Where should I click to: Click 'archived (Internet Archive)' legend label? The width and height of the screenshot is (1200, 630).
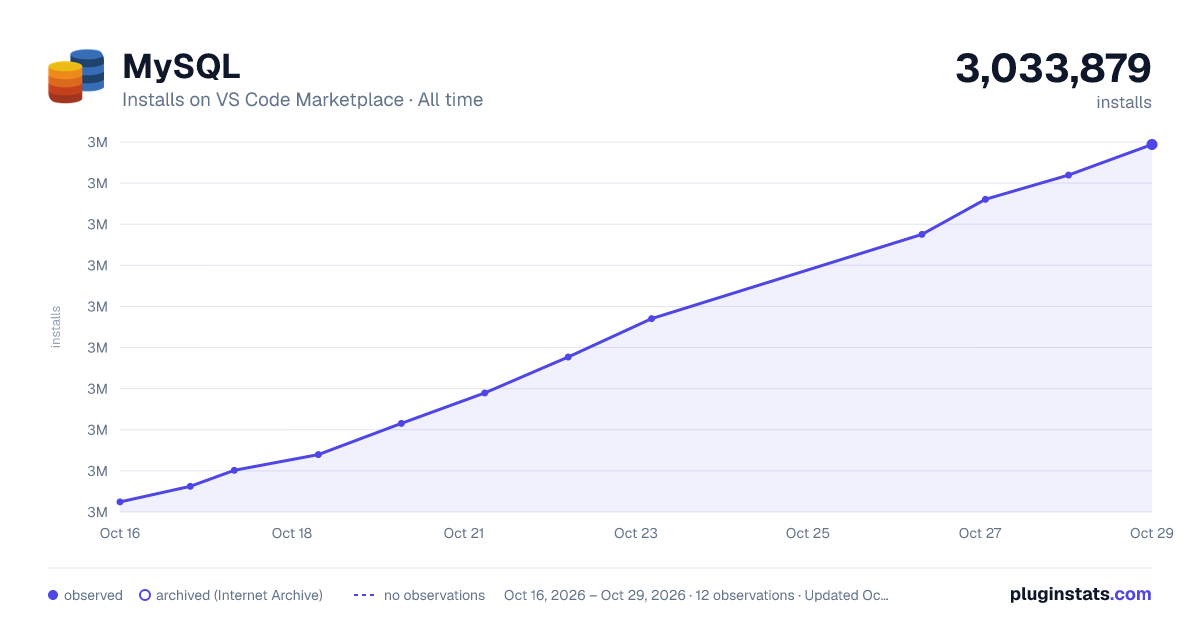[x=239, y=595]
